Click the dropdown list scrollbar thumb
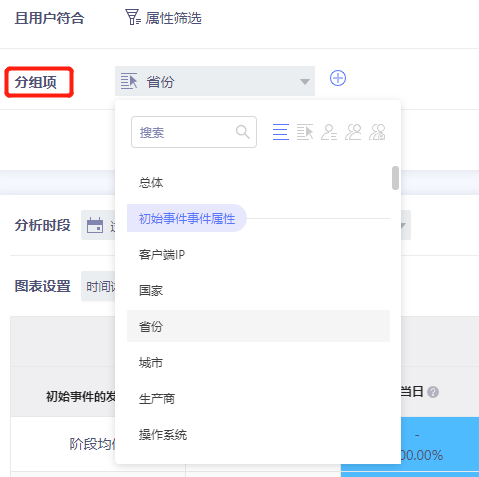Screen dimensions: 479x477 (x=395, y=178)
